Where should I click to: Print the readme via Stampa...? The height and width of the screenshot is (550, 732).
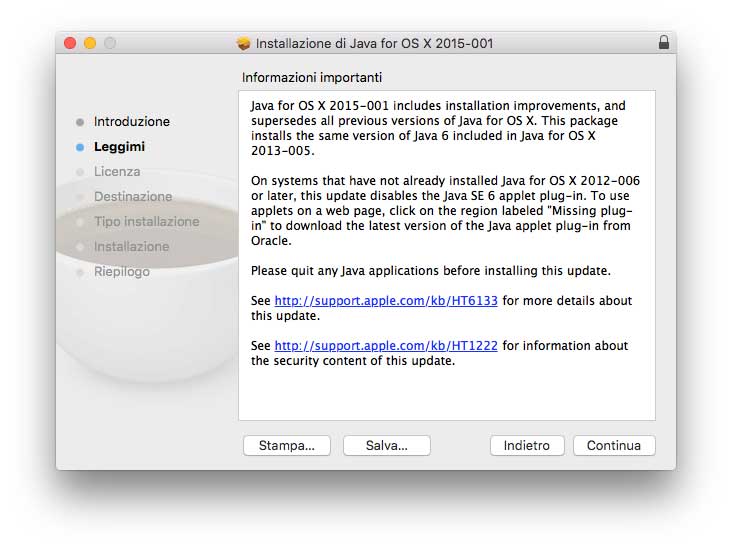click(287, 445)
